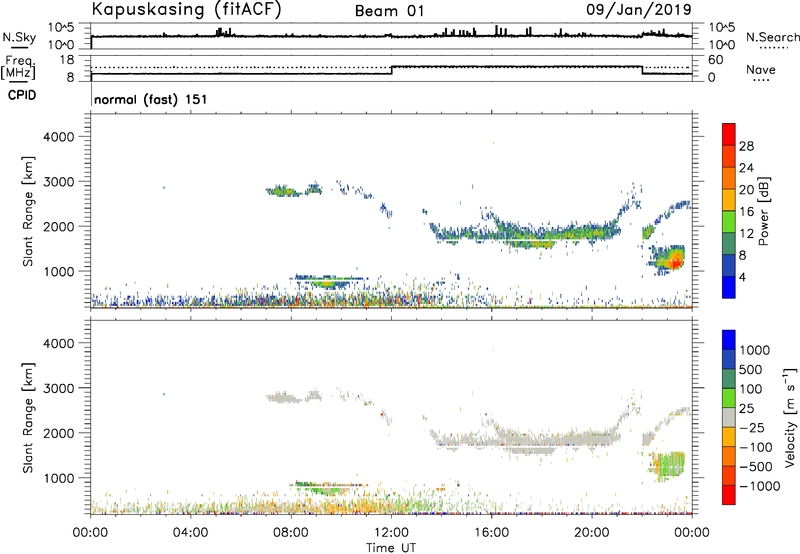Click the "16" label on the Power color bar
Viewport: 800px width, 554px height.
click(746, 212)
